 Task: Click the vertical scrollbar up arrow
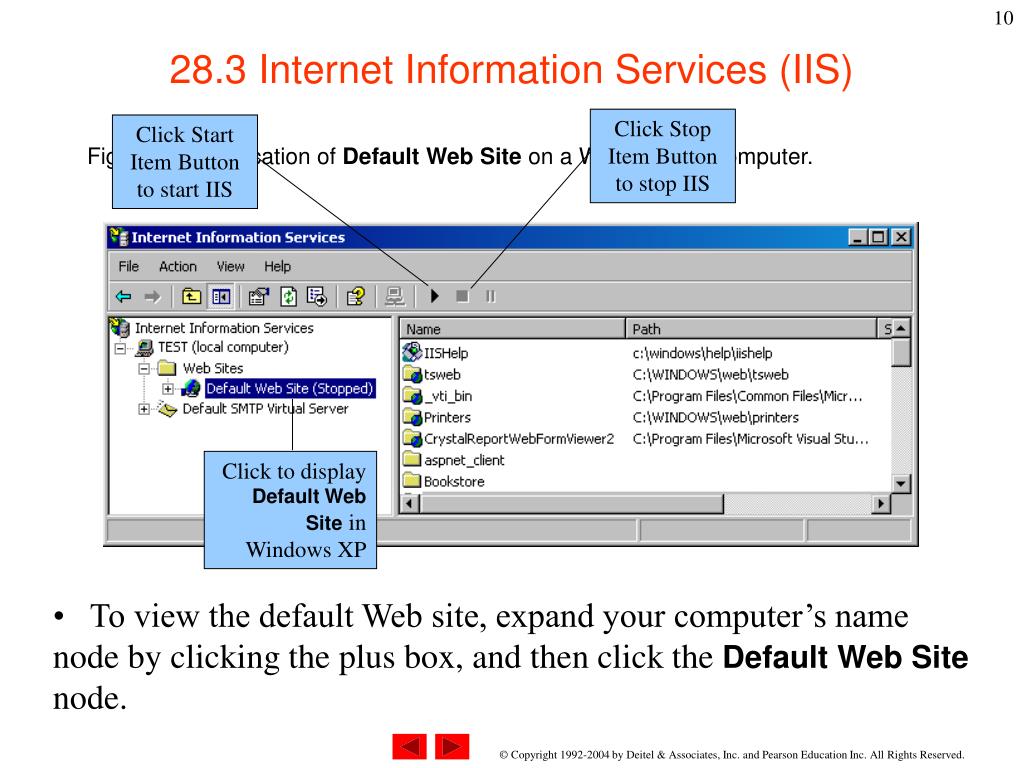[901, 328]
